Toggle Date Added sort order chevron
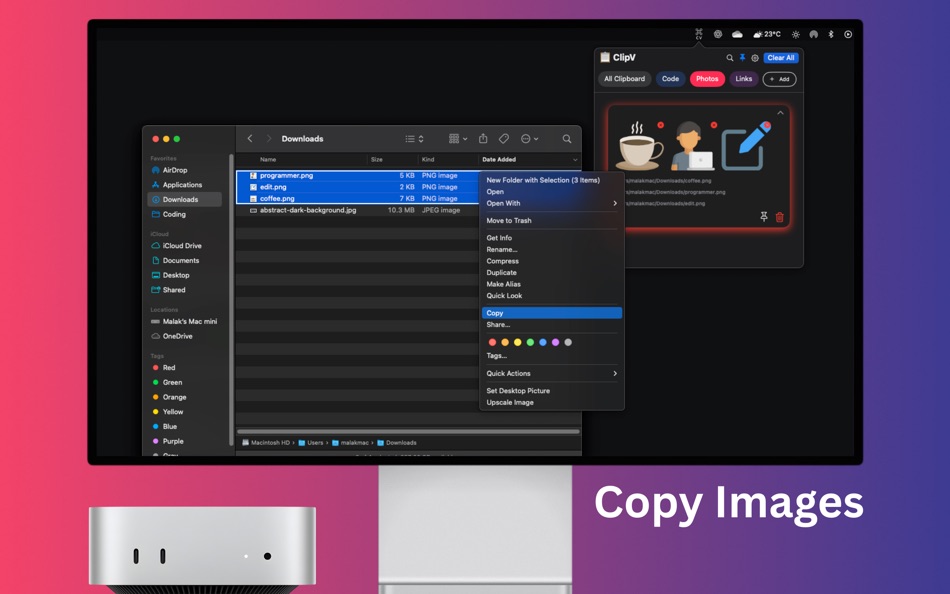The image size is (950, 594). (x=574, y=159)
